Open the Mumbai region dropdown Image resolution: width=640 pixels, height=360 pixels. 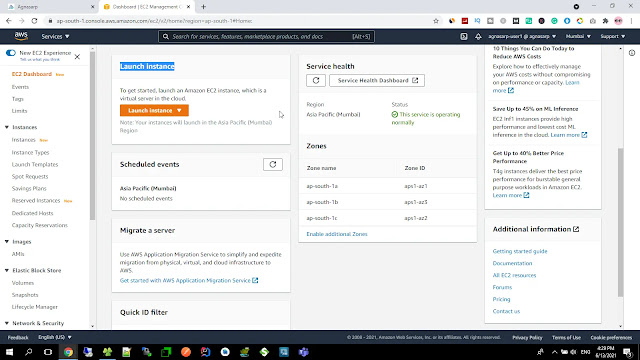coord(578,36)
